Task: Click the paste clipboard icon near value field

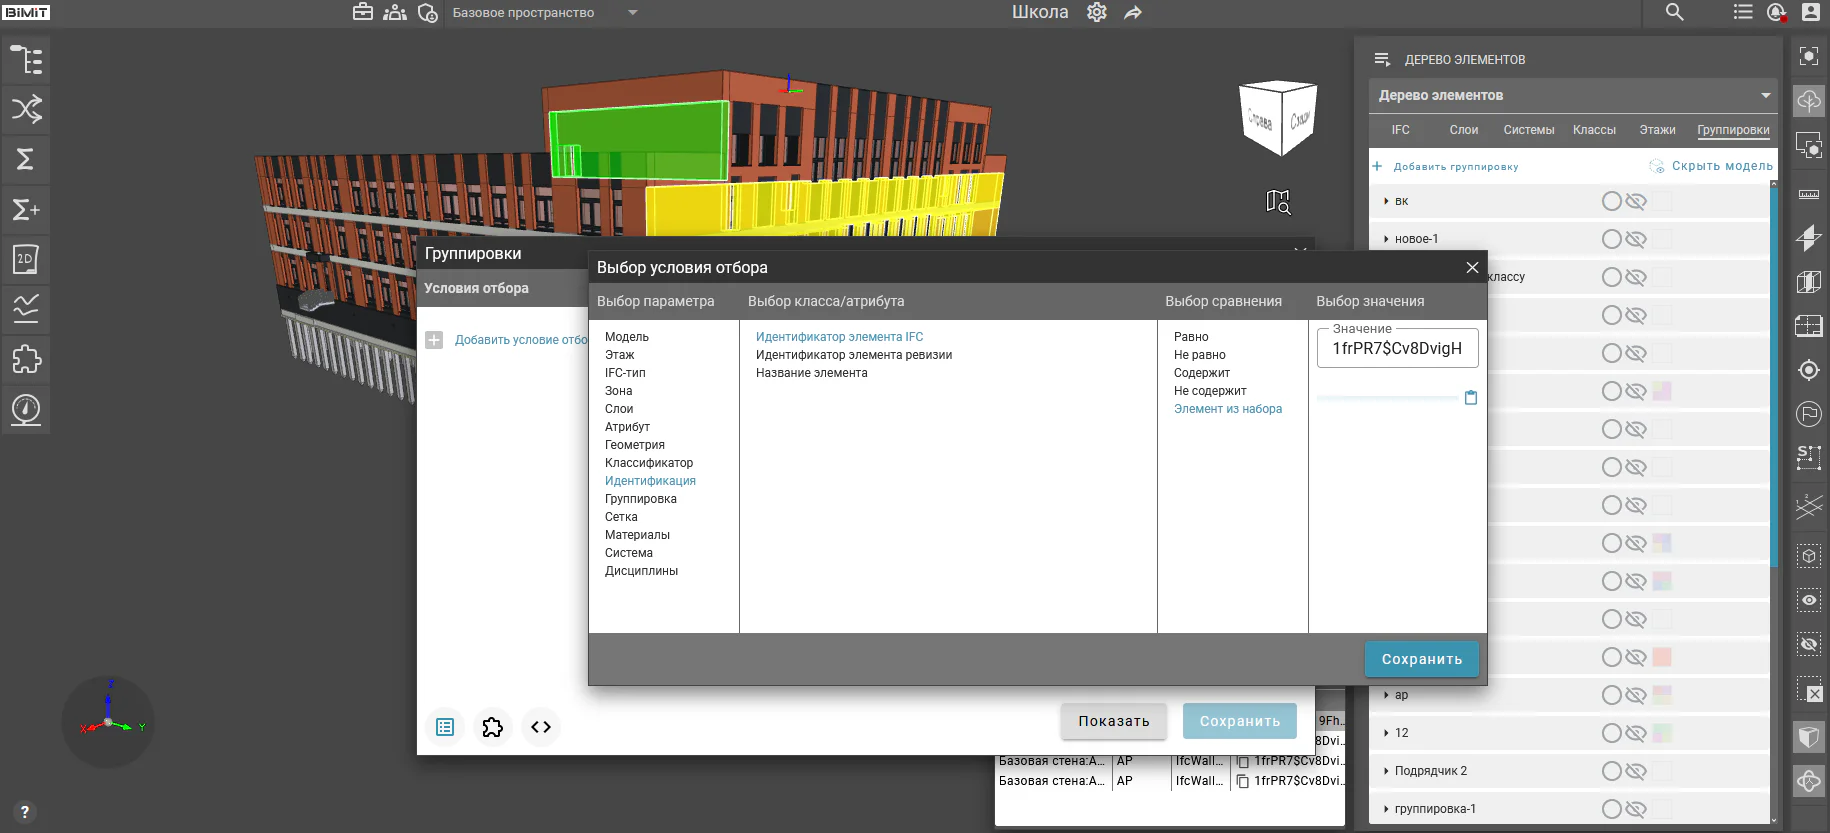Action: pos(1471,398)
